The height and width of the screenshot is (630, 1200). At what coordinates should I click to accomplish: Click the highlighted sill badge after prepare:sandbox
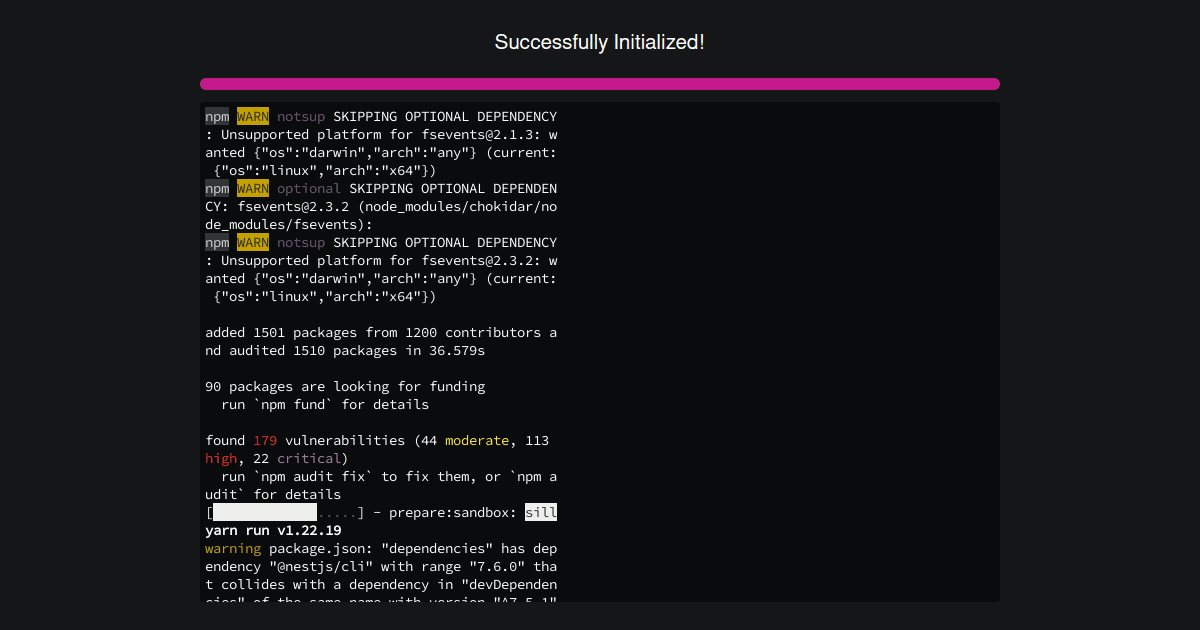(x=542, y=512)
